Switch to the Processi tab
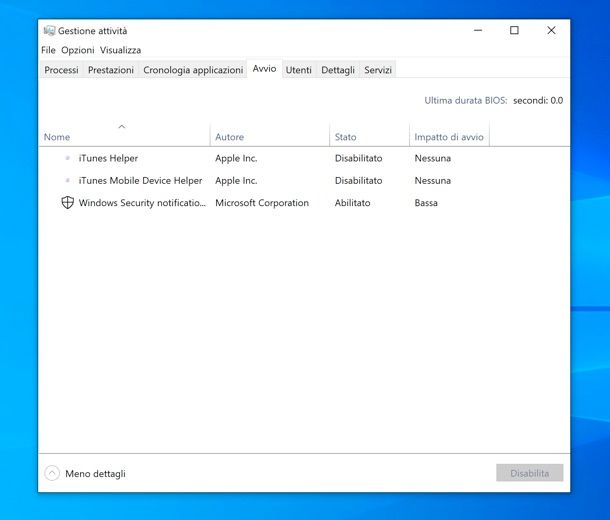 pos(61,70)
